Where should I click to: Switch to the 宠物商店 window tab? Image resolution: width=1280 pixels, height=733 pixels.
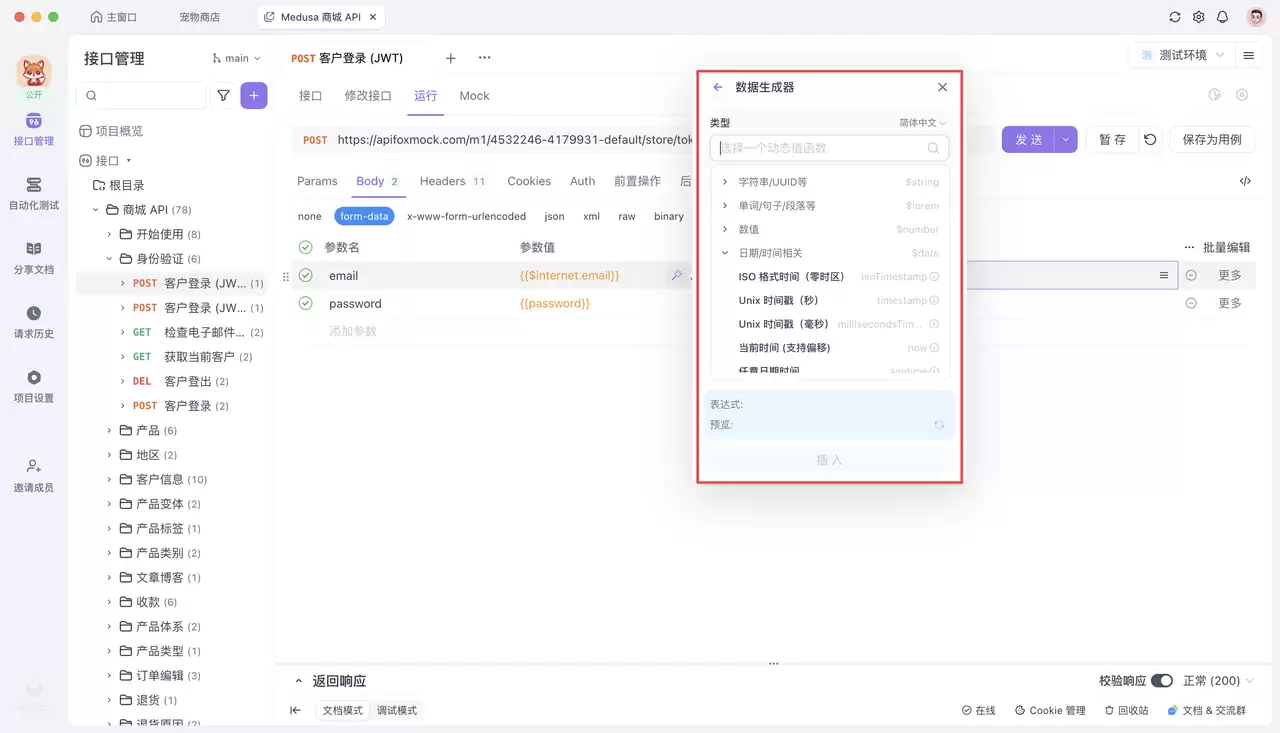tap(200, 17)
